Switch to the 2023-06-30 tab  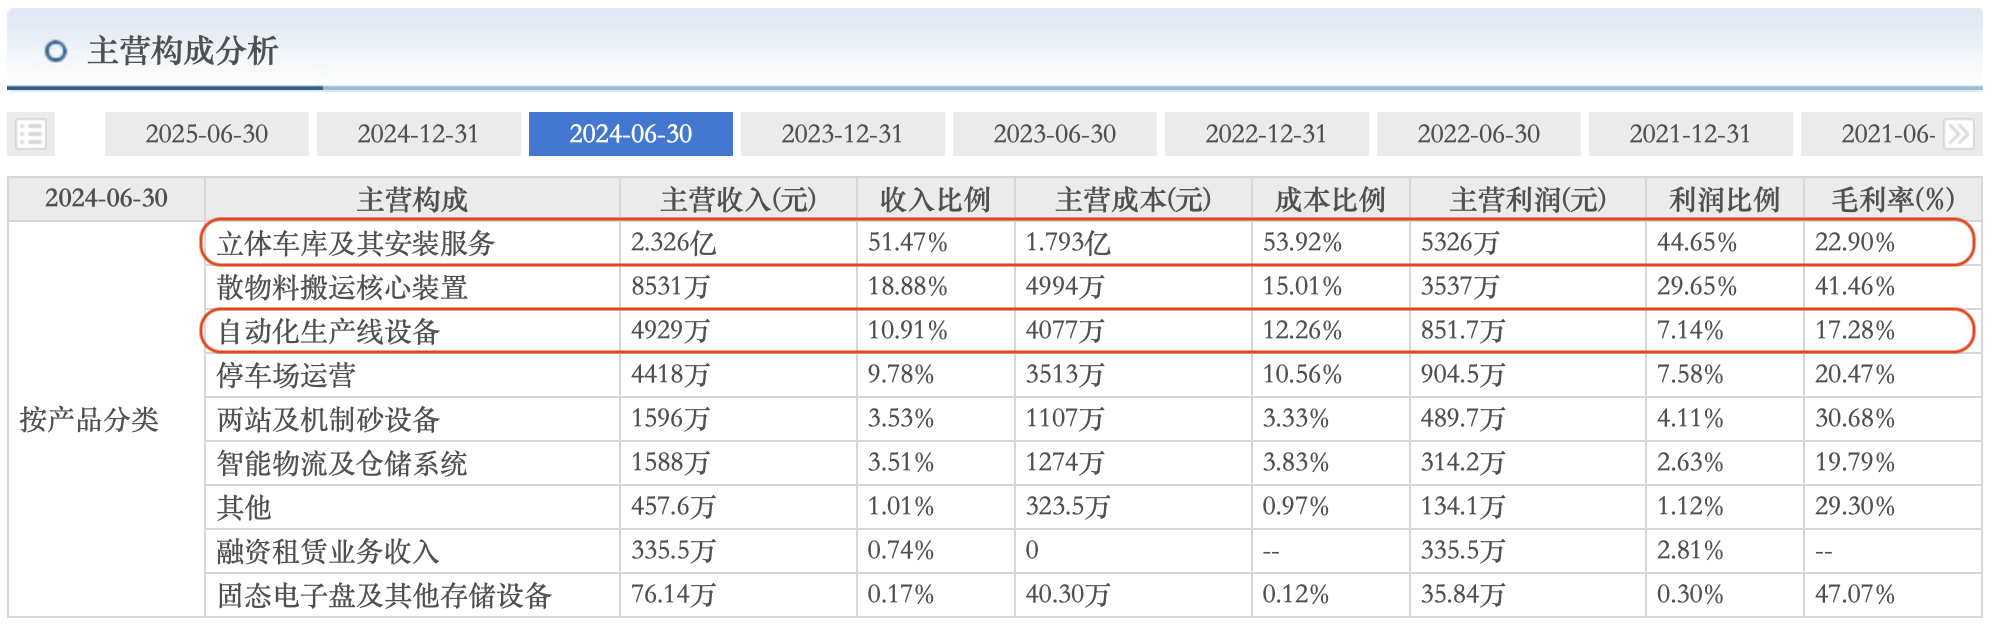pyautogui.click(x=1054, y=134)
